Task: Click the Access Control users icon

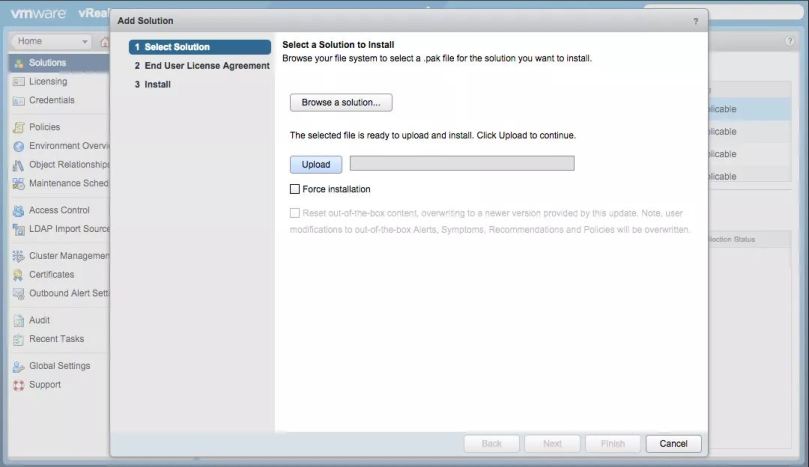Action: click(x=18, y=211)
